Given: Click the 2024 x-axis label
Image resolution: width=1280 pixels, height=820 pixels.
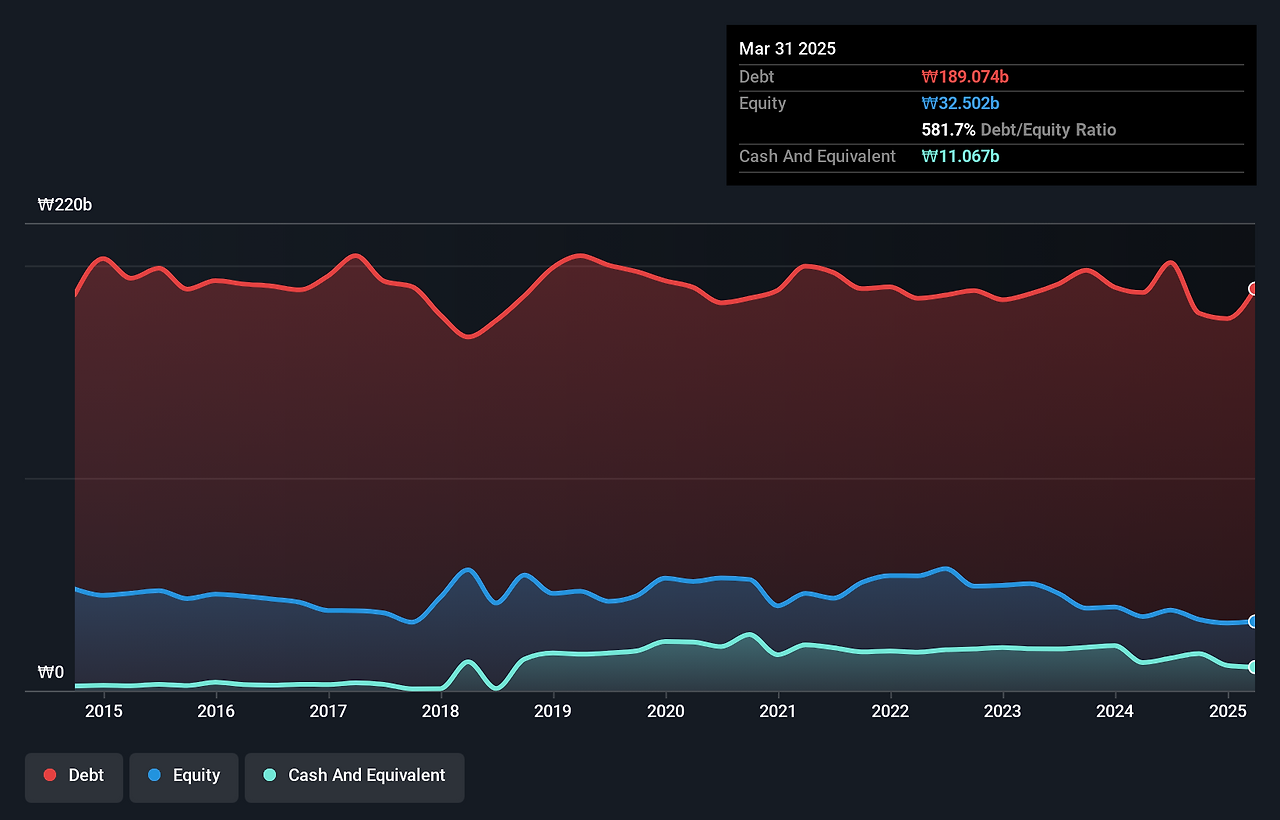Looking at the screenshot, I should (x=1115, y=711).
